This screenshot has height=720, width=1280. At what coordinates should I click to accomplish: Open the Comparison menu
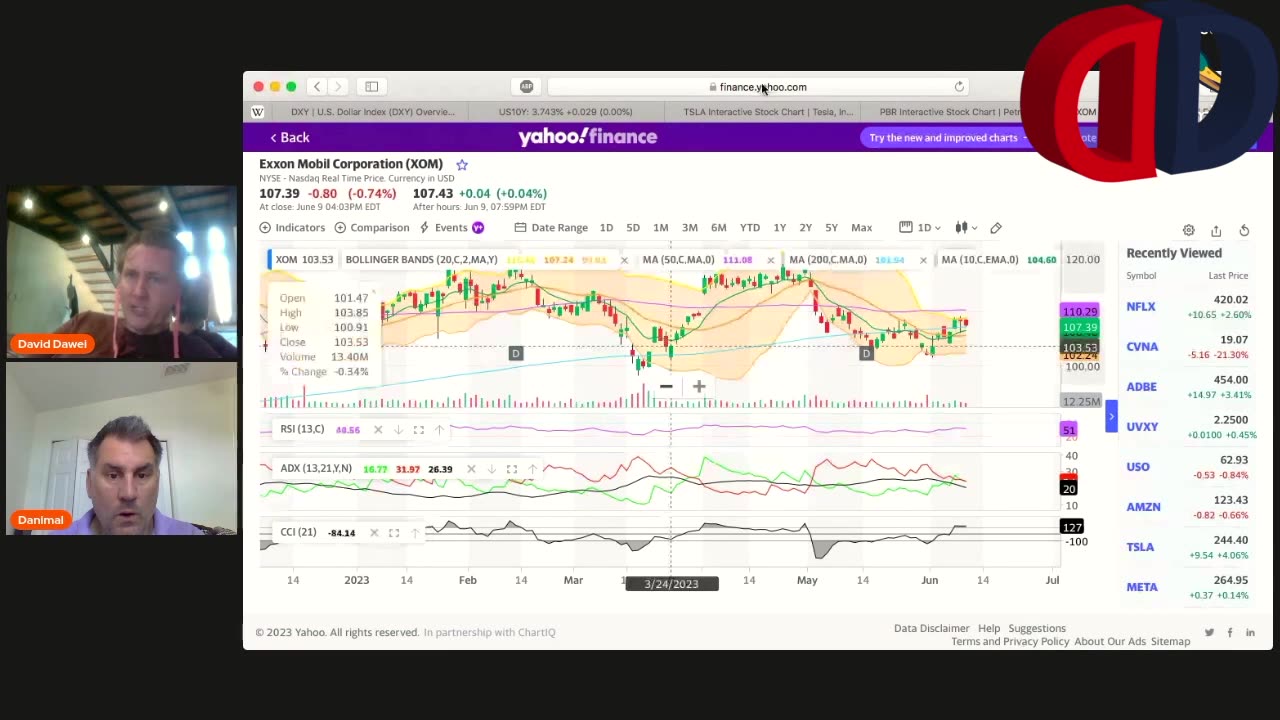[x=372, y=228]
